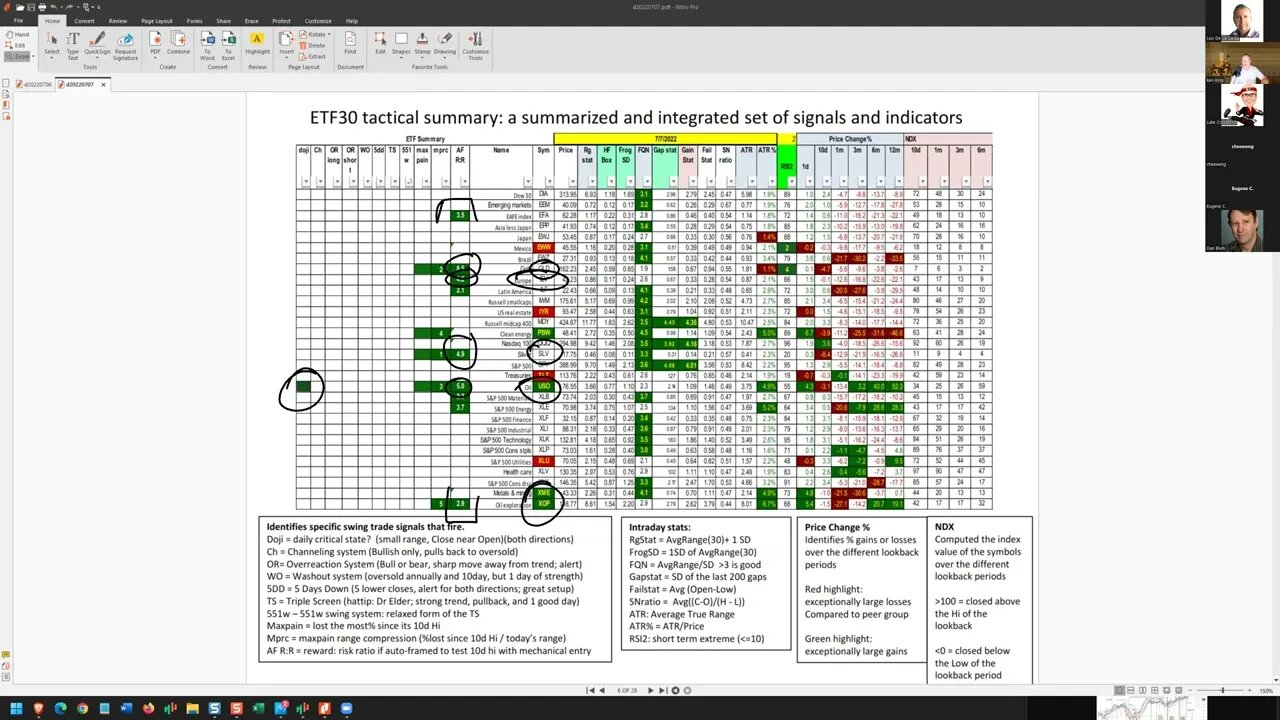
Task: Click the Combine files icon
Action: coord(178,43)
